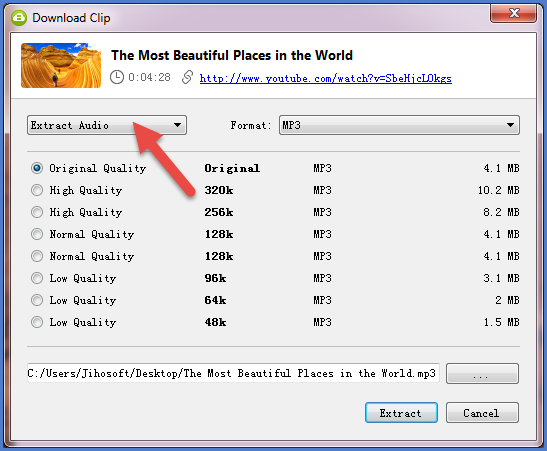
Task: Click the clock duration icon
Action: (117, 77)
